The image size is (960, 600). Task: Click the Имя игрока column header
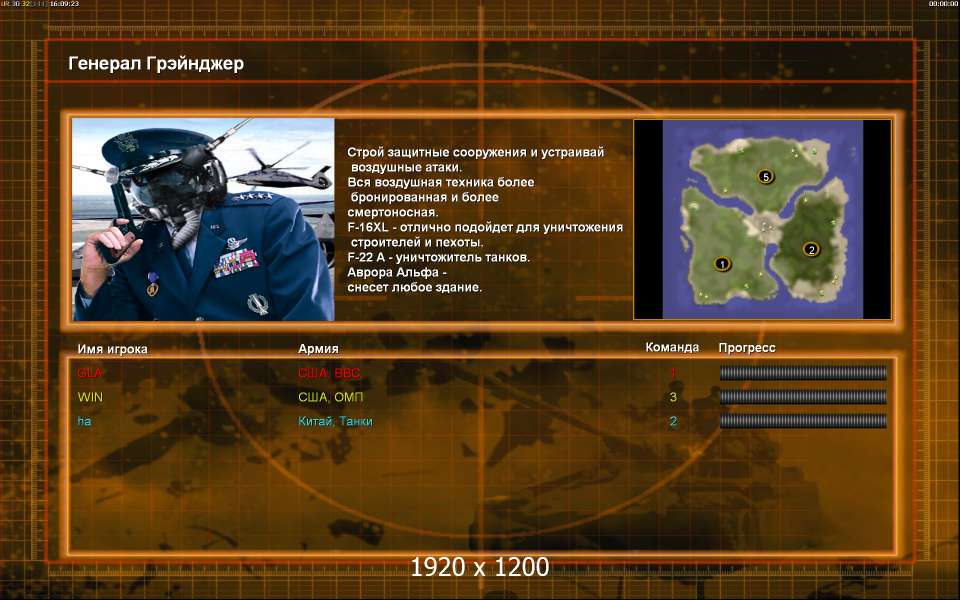(x=112, y=349)
